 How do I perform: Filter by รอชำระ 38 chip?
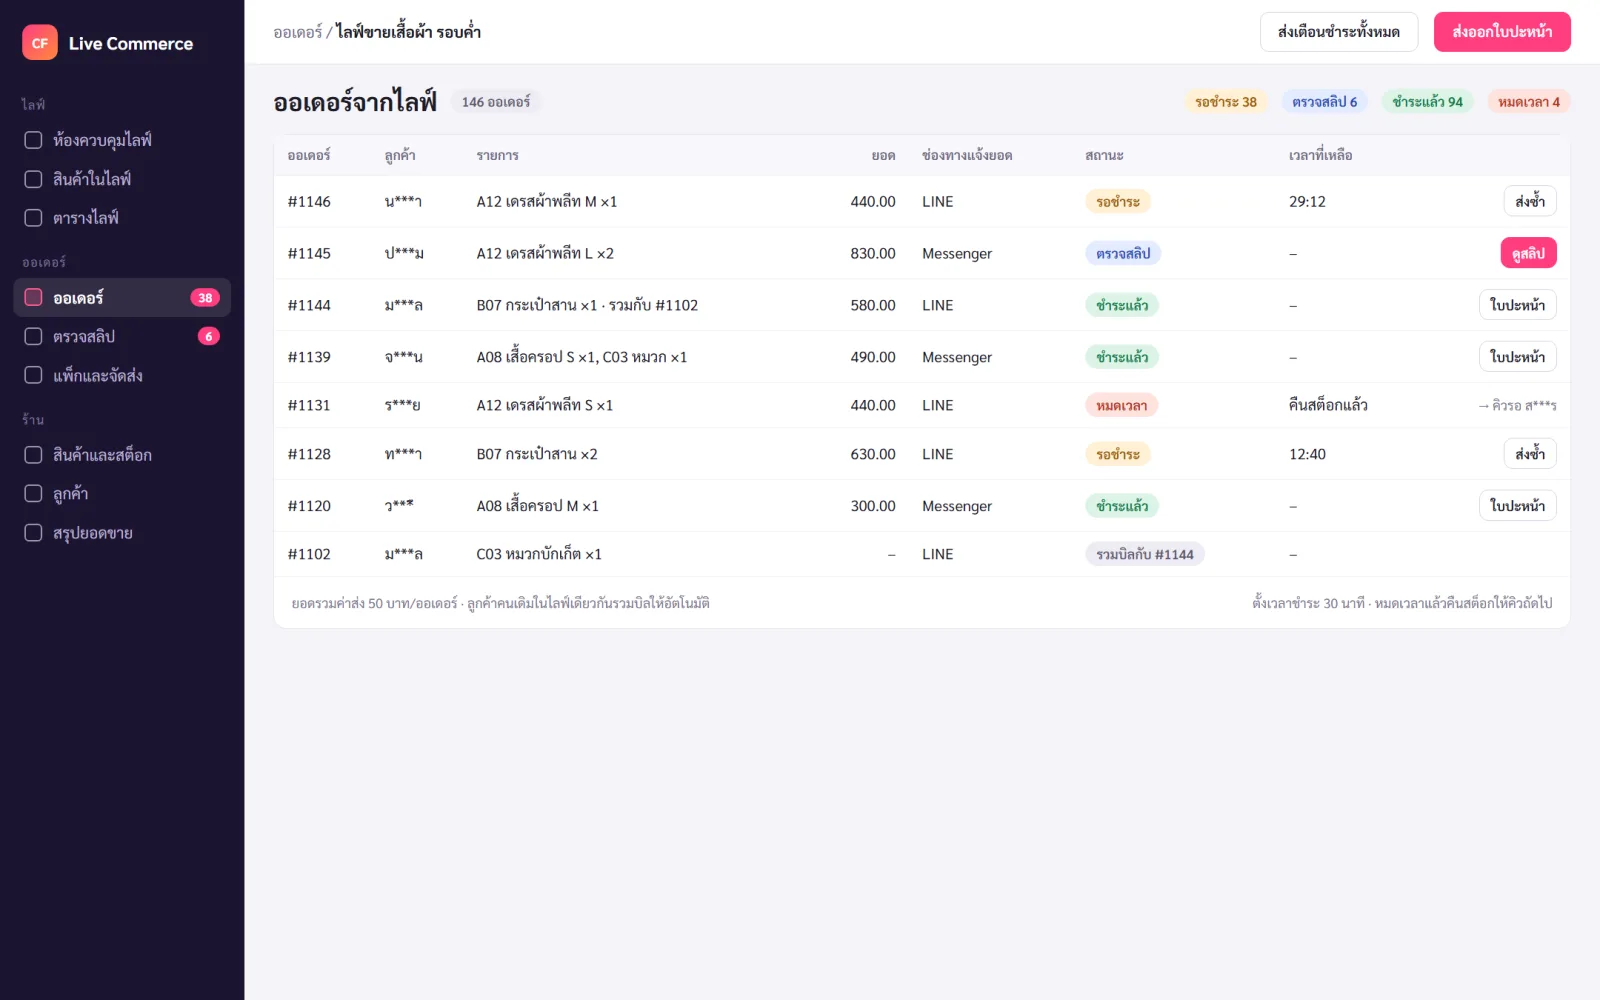point(1226,102)
